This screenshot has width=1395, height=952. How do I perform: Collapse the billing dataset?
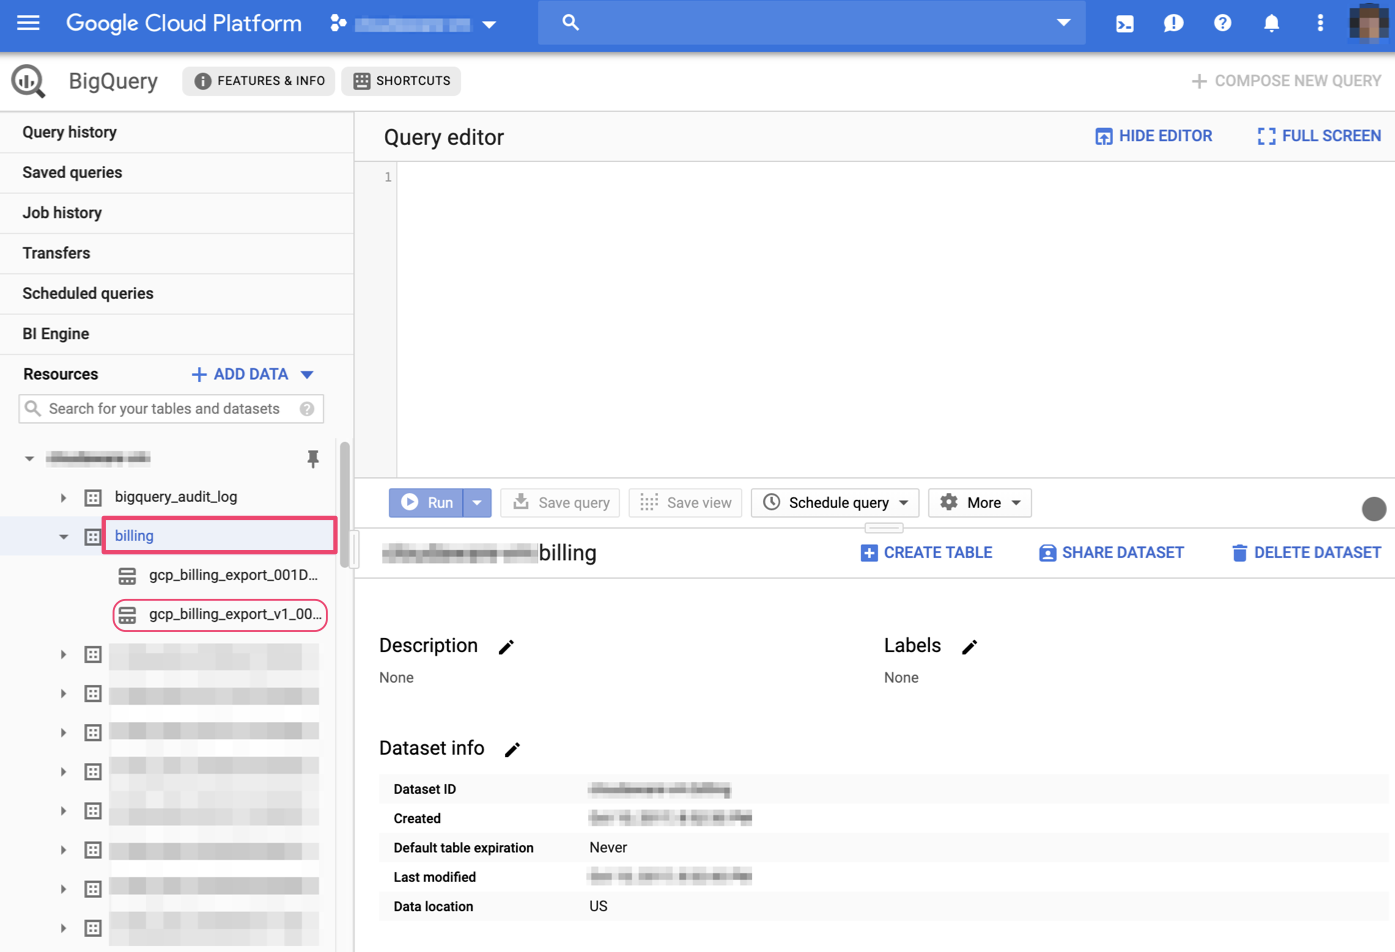(x=63, y=537)
